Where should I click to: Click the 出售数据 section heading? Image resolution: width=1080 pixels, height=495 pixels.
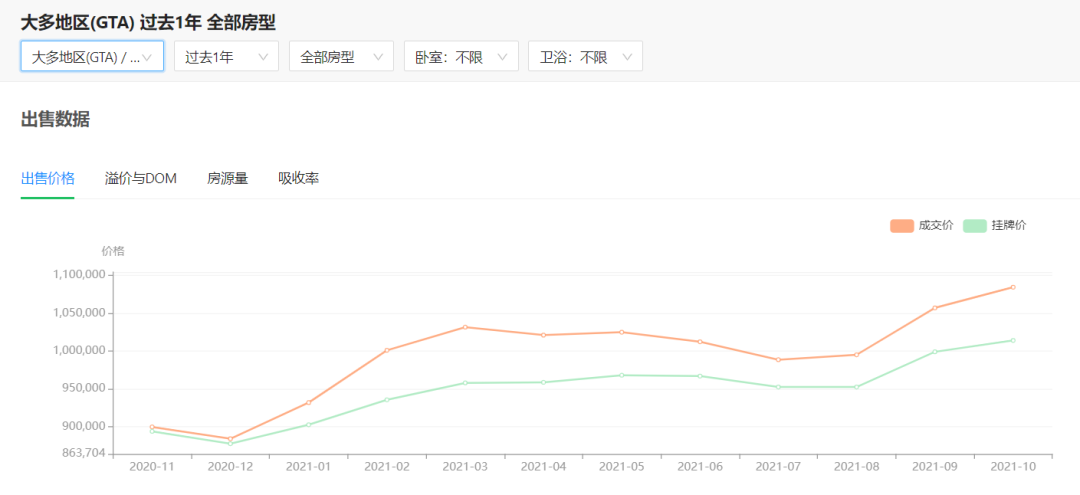55,119
